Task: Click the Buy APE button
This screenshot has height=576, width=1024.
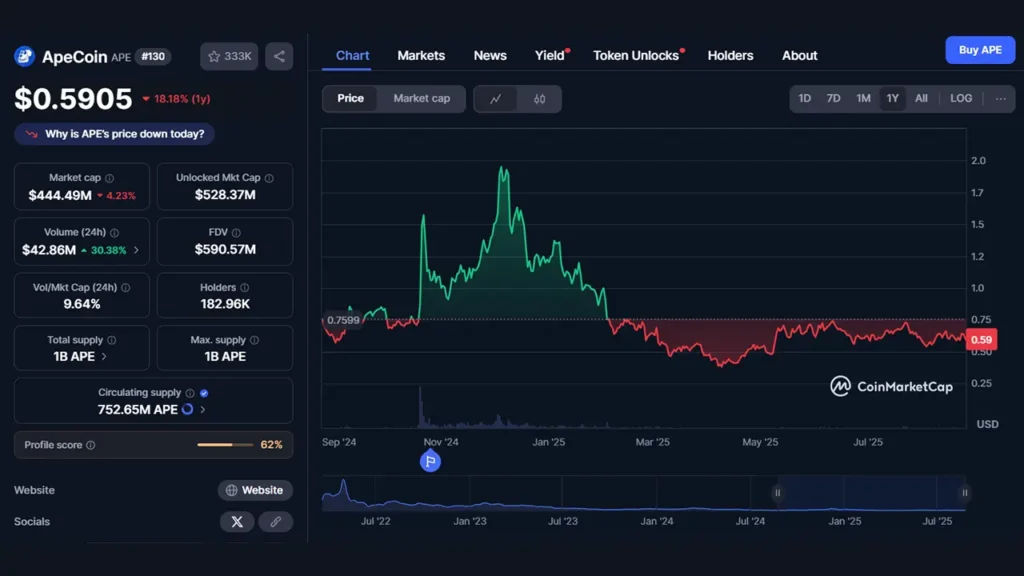Action: point(980,50)
